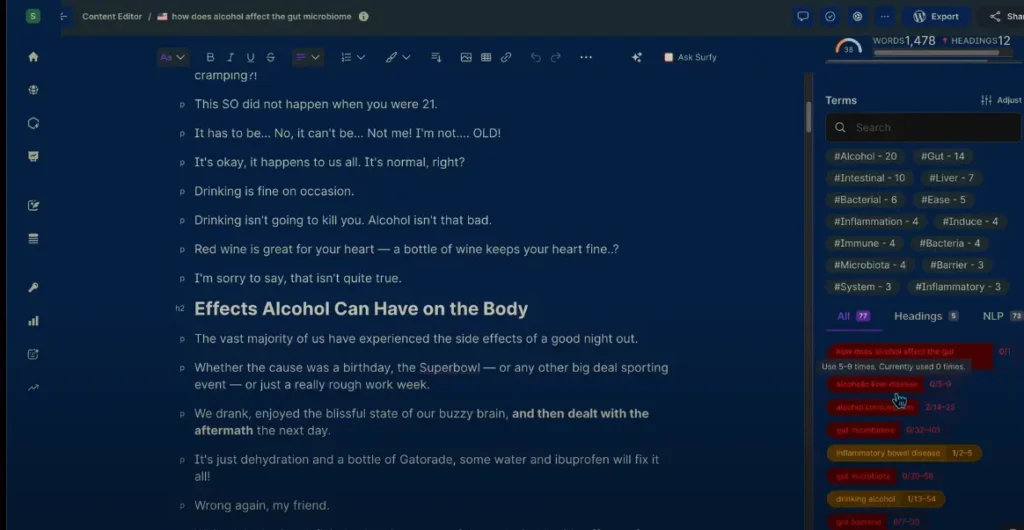The image size is (1024, 530).
Task: Apply underline formatting
Action: point(250,57)
